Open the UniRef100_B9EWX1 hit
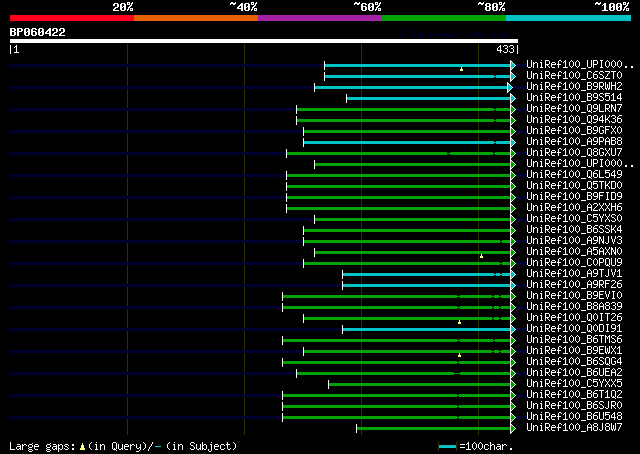The width and height of the screenshot is (640, 454). pos(574,351)
